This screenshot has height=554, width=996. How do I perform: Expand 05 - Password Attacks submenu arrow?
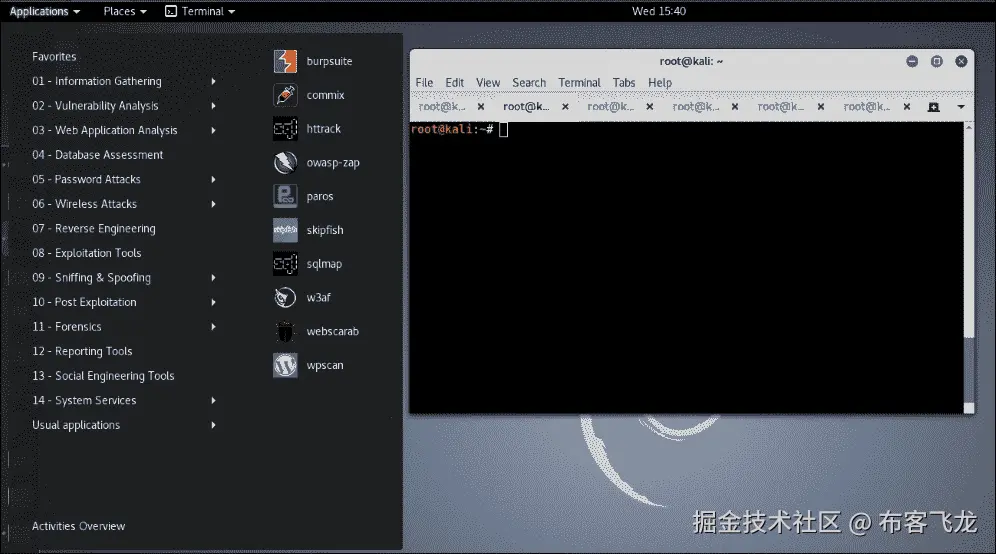(213, 180)
